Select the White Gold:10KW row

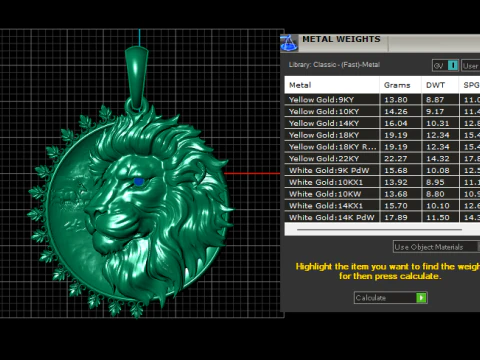click(382, 194)
